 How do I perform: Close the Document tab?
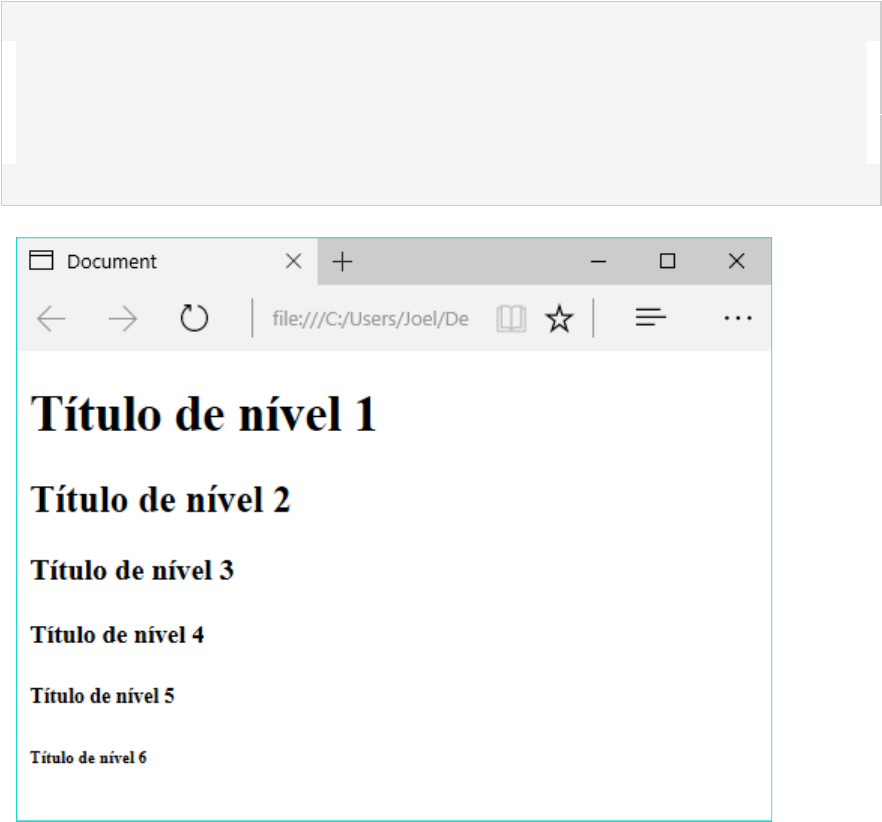coord(293,261)
